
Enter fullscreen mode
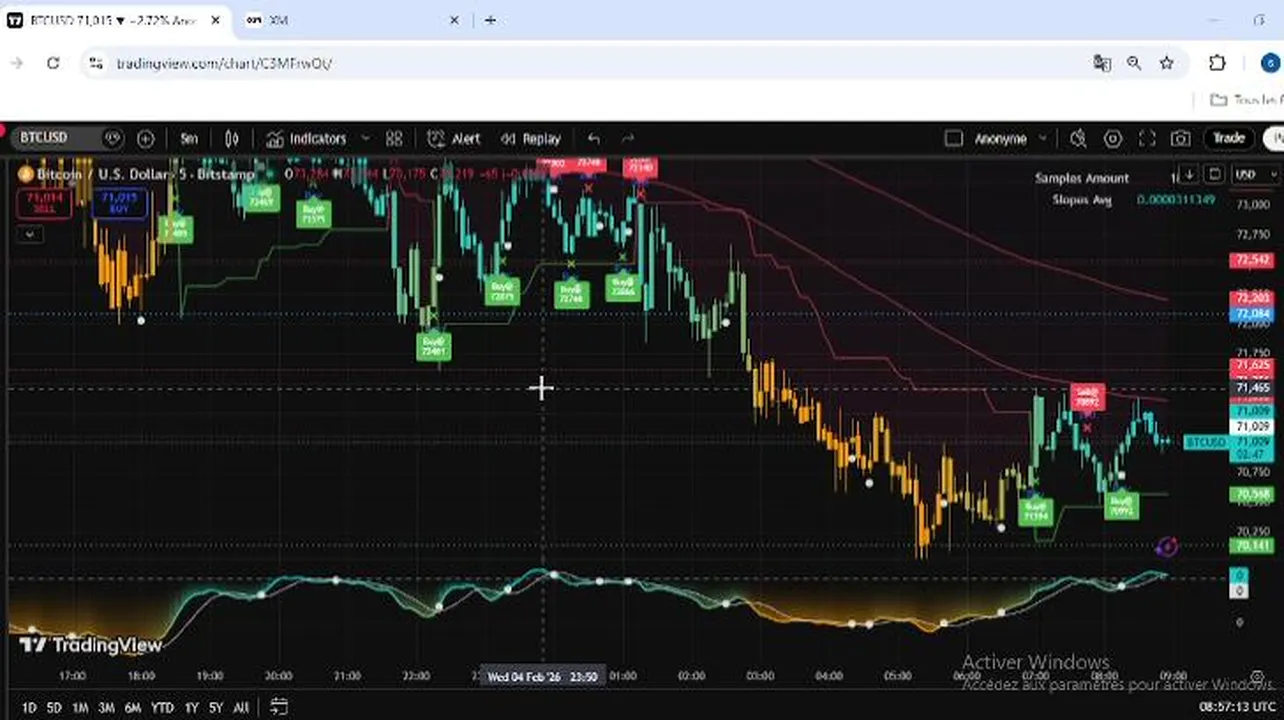[x=1147, y=139]
